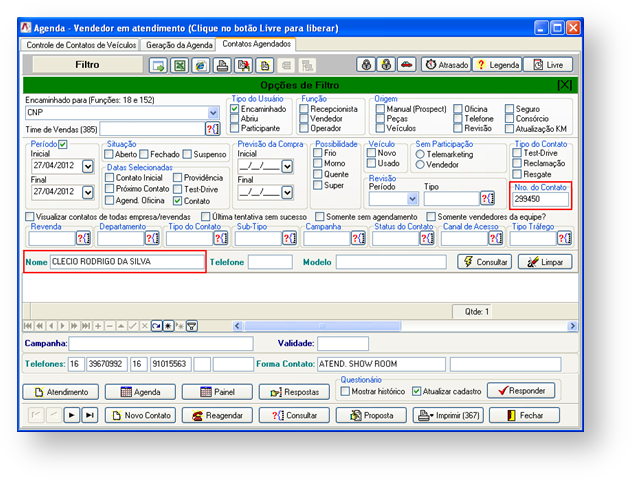This screenshot has height=480, width=632.
Task: Click the grid refresh navigator icon
Action: pyautogui.click(x=156, y=326)
